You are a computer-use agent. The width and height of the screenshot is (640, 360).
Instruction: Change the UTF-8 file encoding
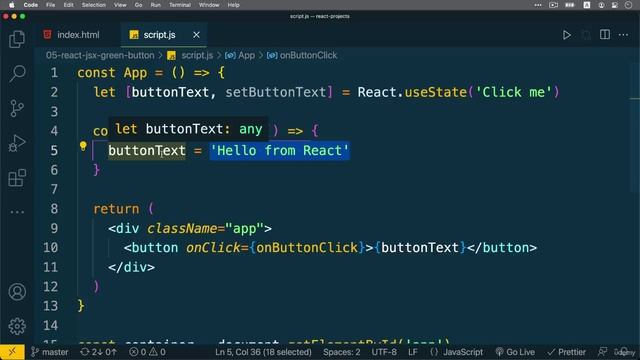click(384, 352)
